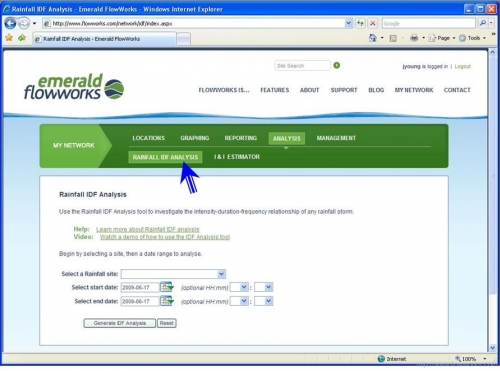Viewport: 500px width, 371px height.
Task: Click the address bar URL field
Action: [x=193, y=23]
